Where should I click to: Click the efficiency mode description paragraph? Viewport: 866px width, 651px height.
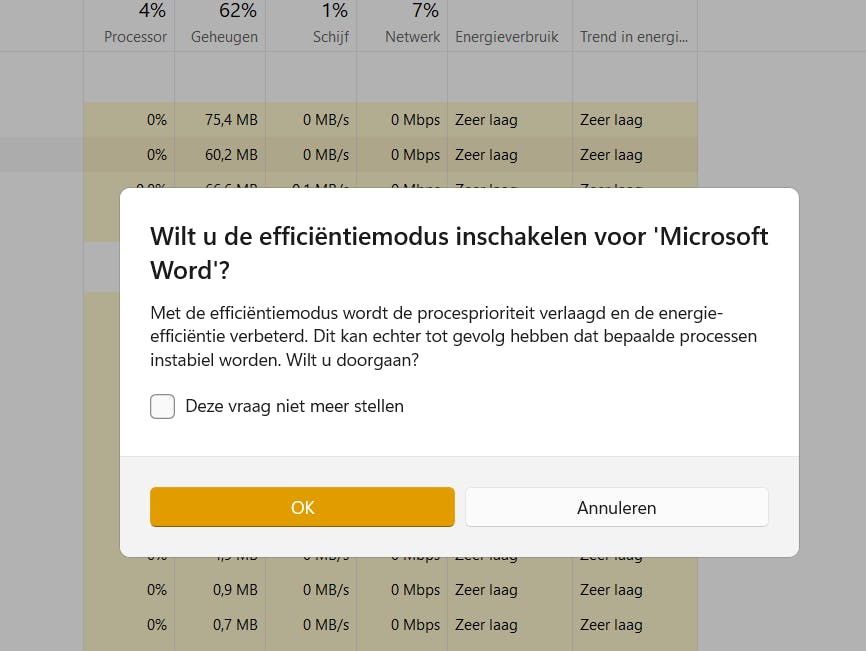(453, 335)
